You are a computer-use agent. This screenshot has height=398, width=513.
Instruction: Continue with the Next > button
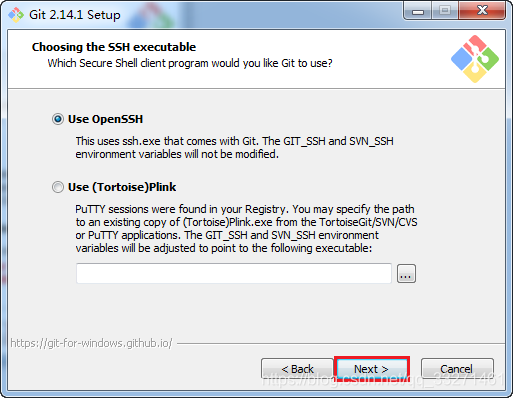(x=371, y=369)
